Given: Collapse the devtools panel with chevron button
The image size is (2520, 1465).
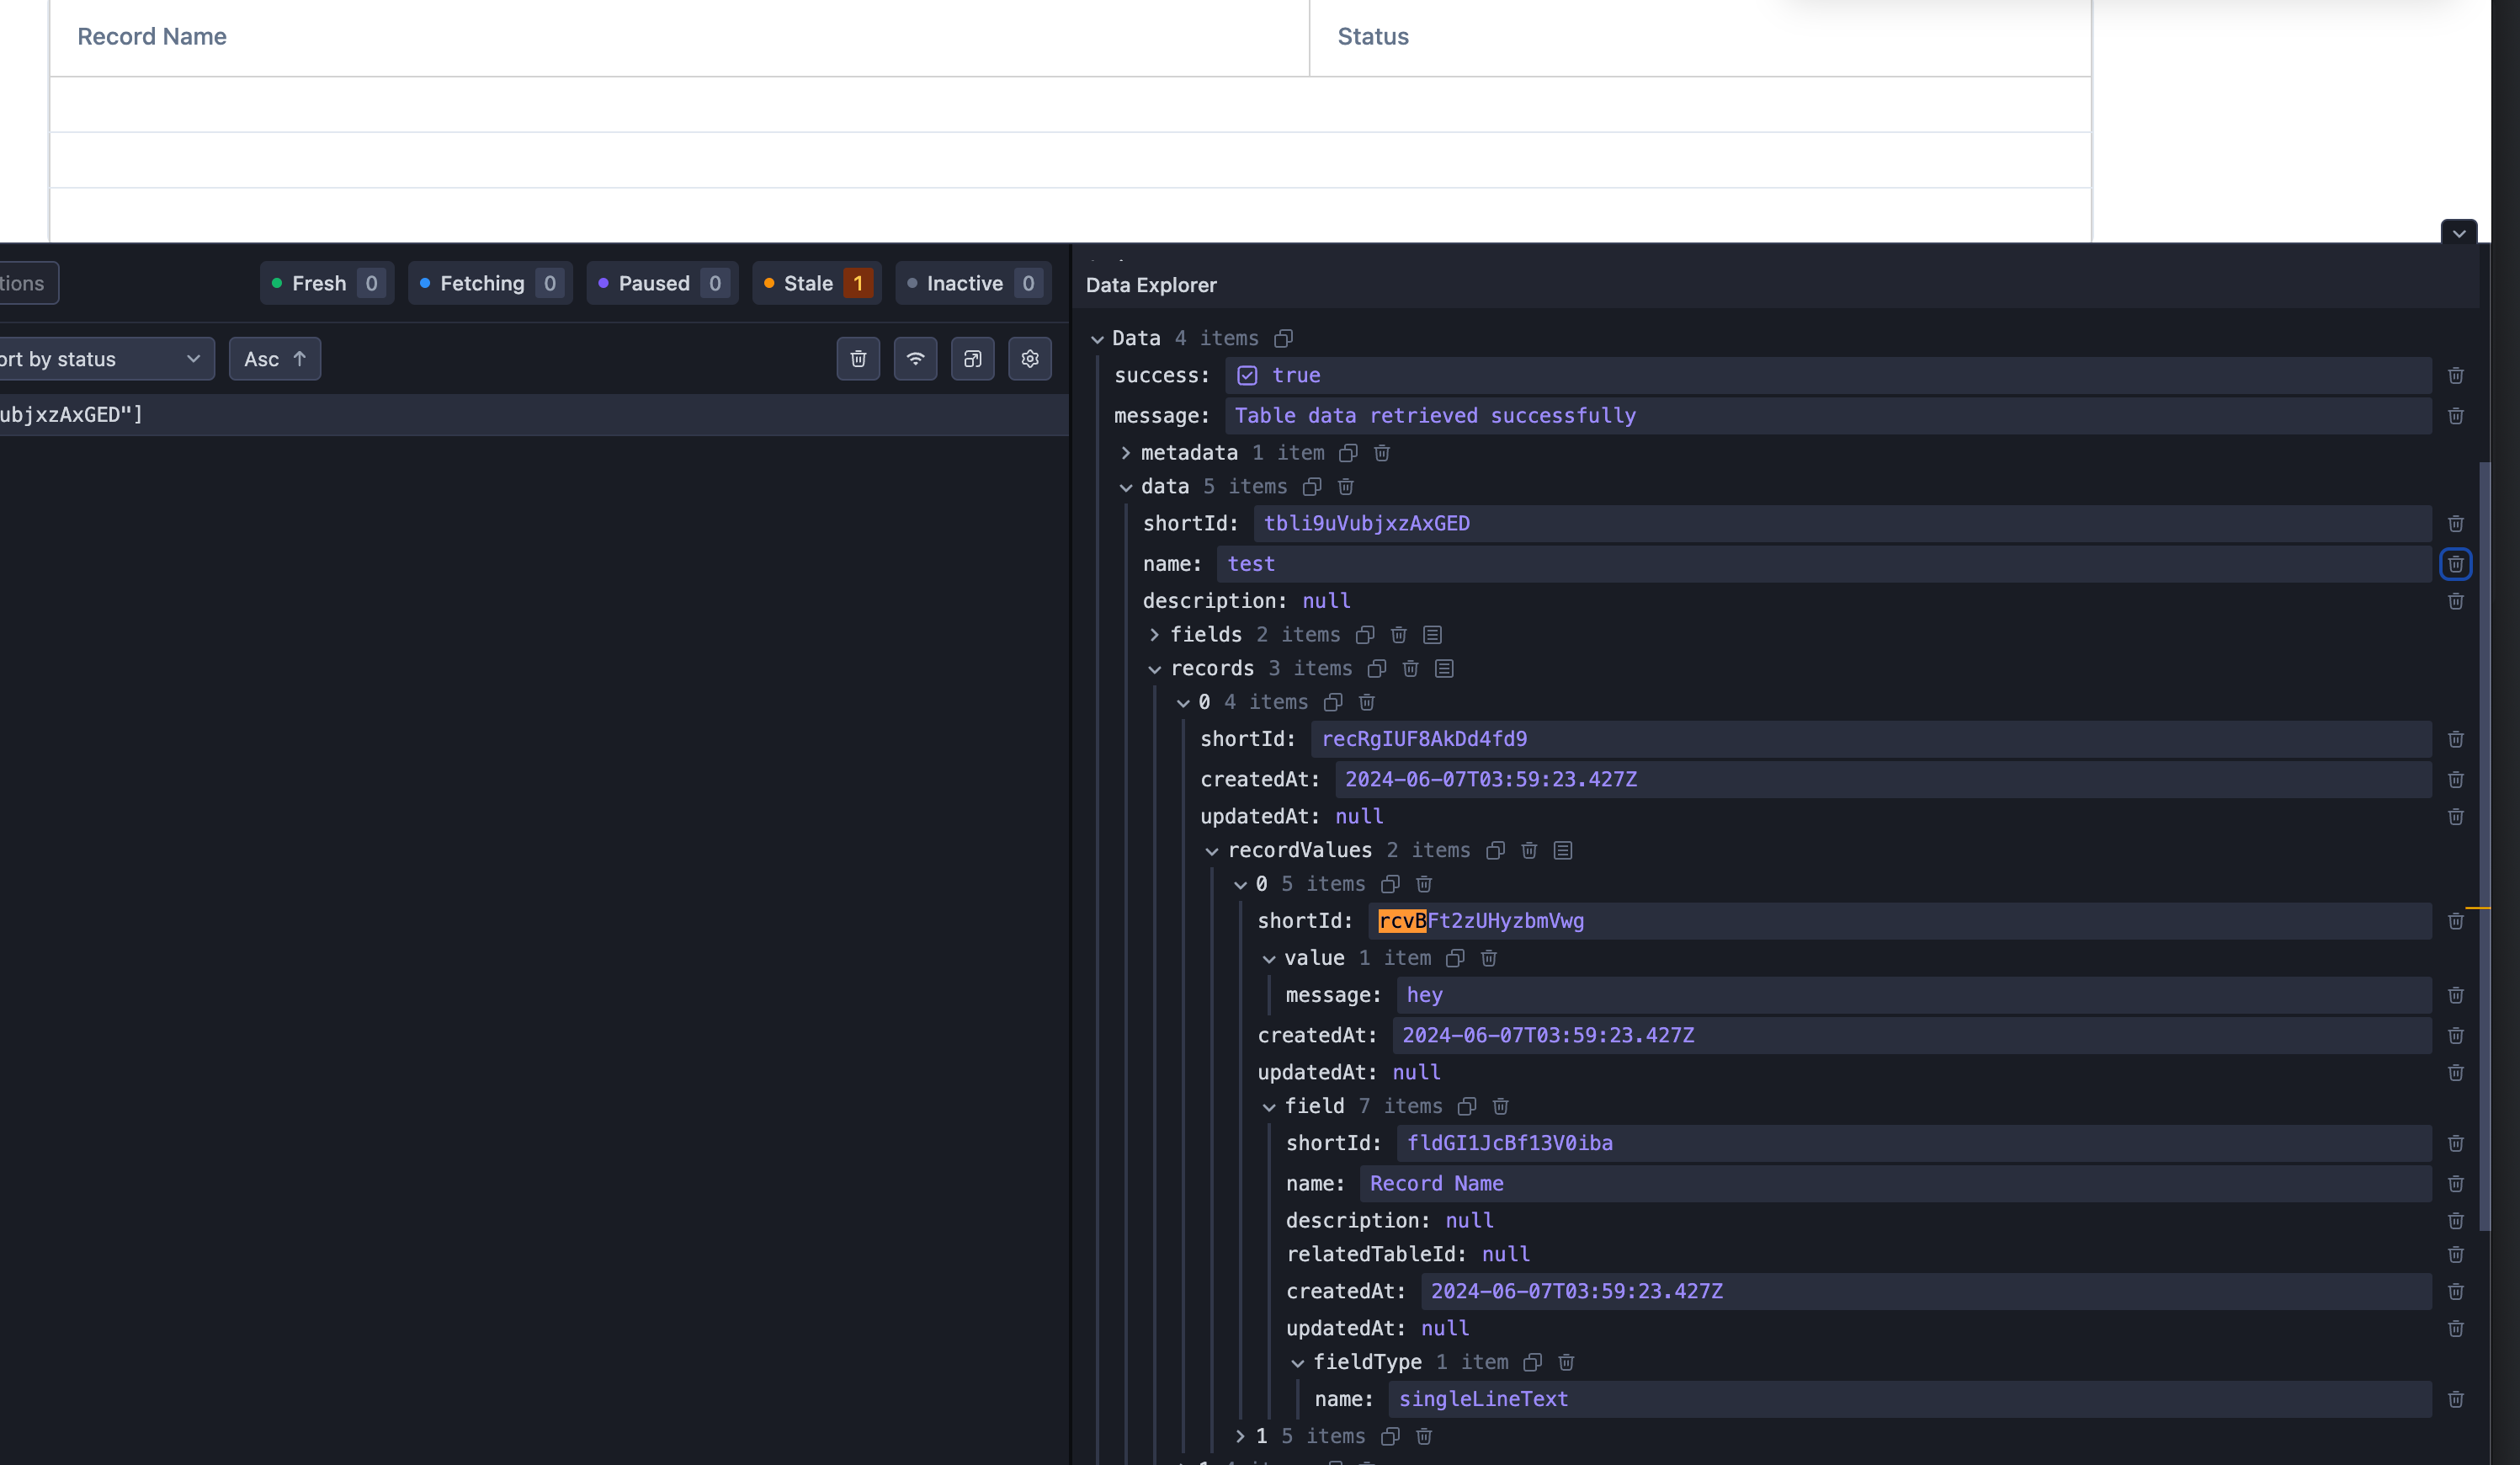Looking at the screenshot, I should 2459,233.
